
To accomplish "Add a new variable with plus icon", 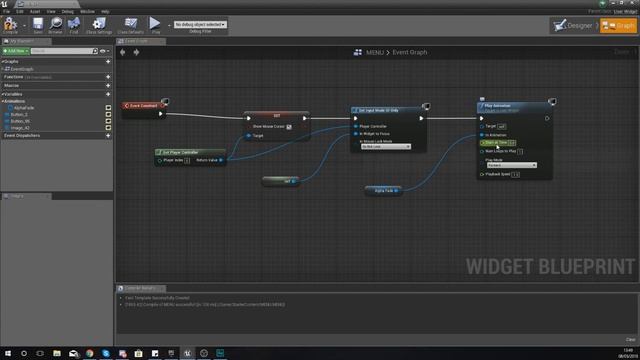I will [108, 94].
